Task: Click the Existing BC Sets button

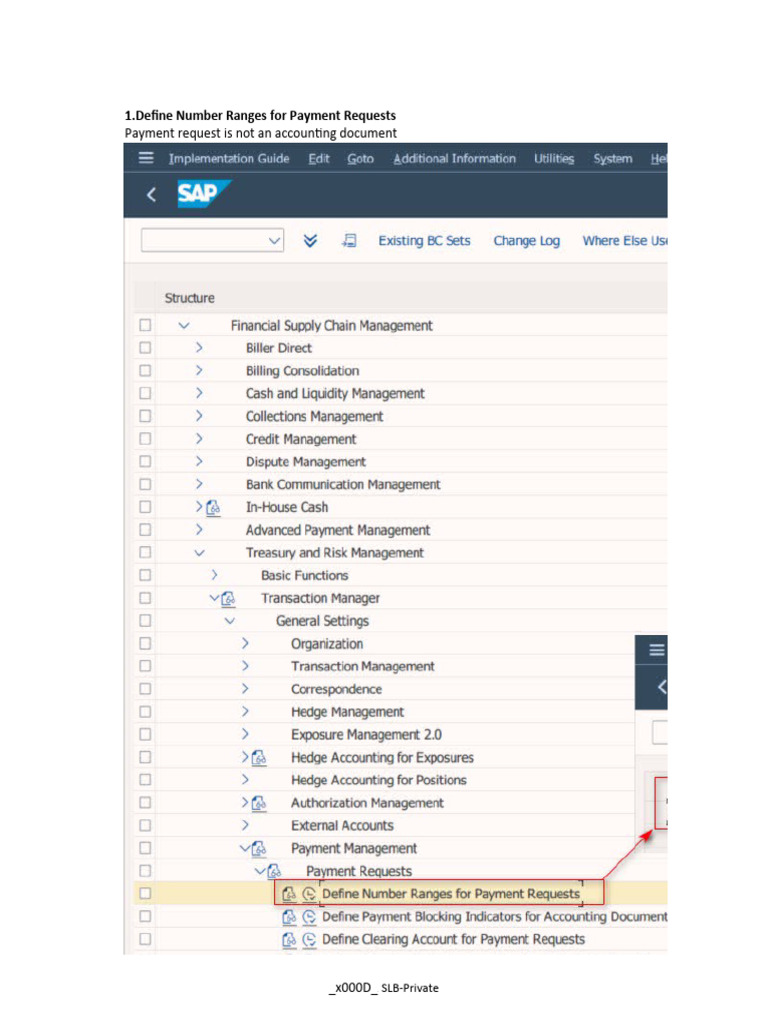Action: pos(424,241)
